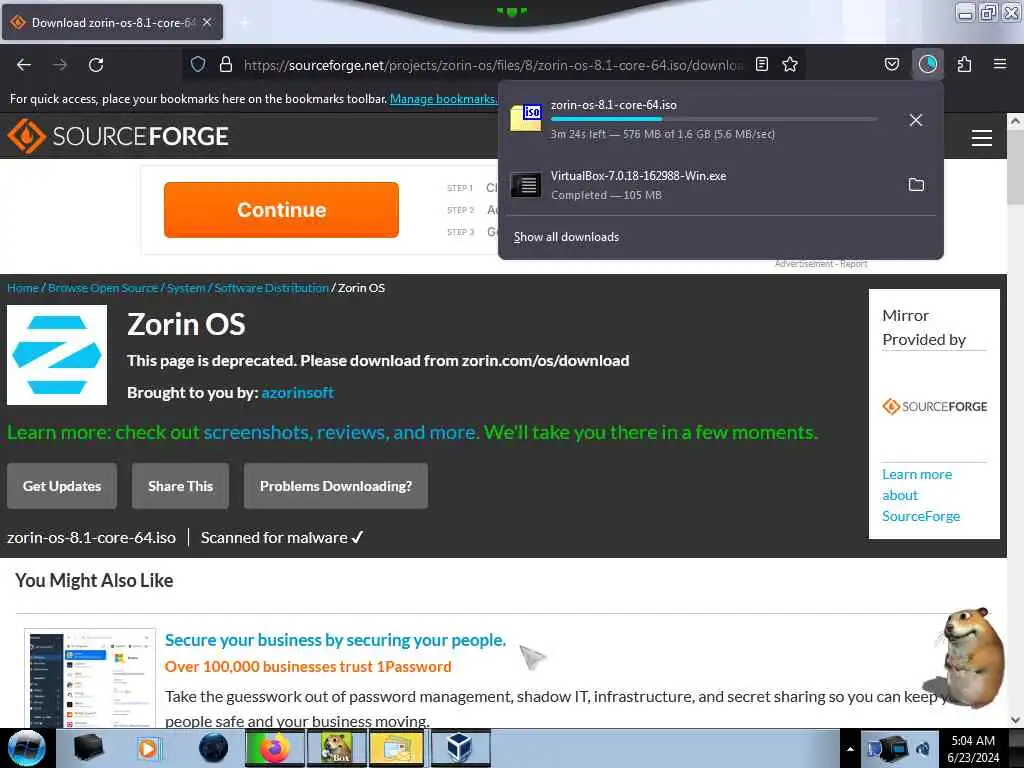Bookmark this page with the star icon
Screen dimensions: 1024x768
[790, 64]
